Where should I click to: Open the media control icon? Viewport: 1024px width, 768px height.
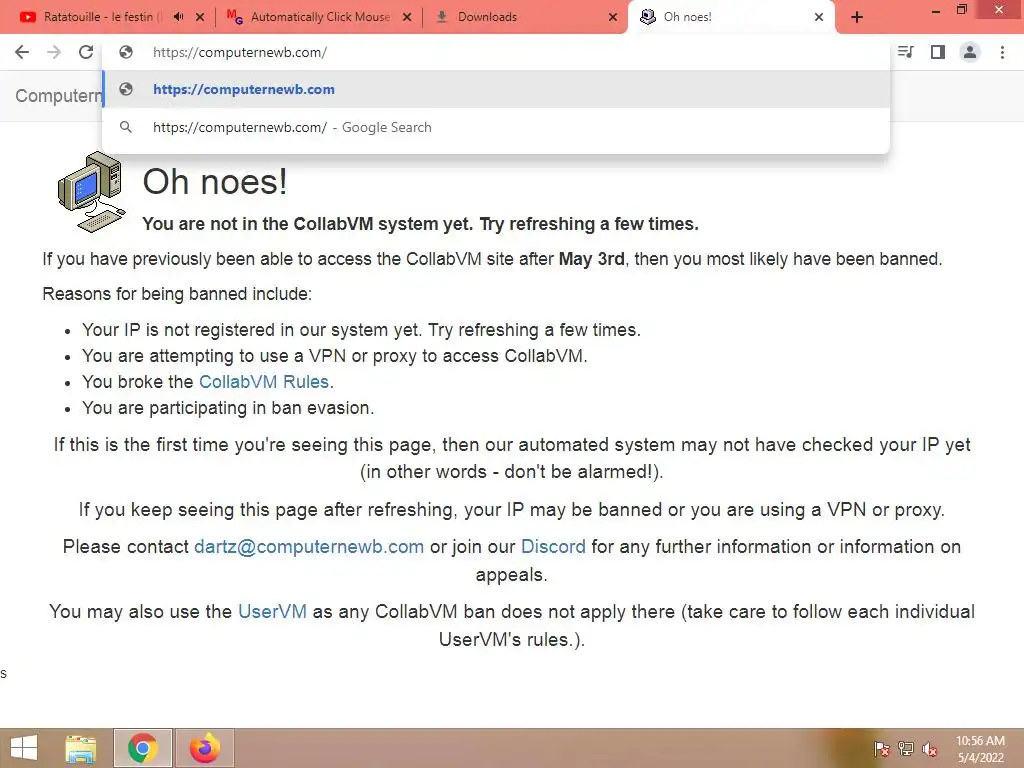pyautogui.click(x=906, y=52)
